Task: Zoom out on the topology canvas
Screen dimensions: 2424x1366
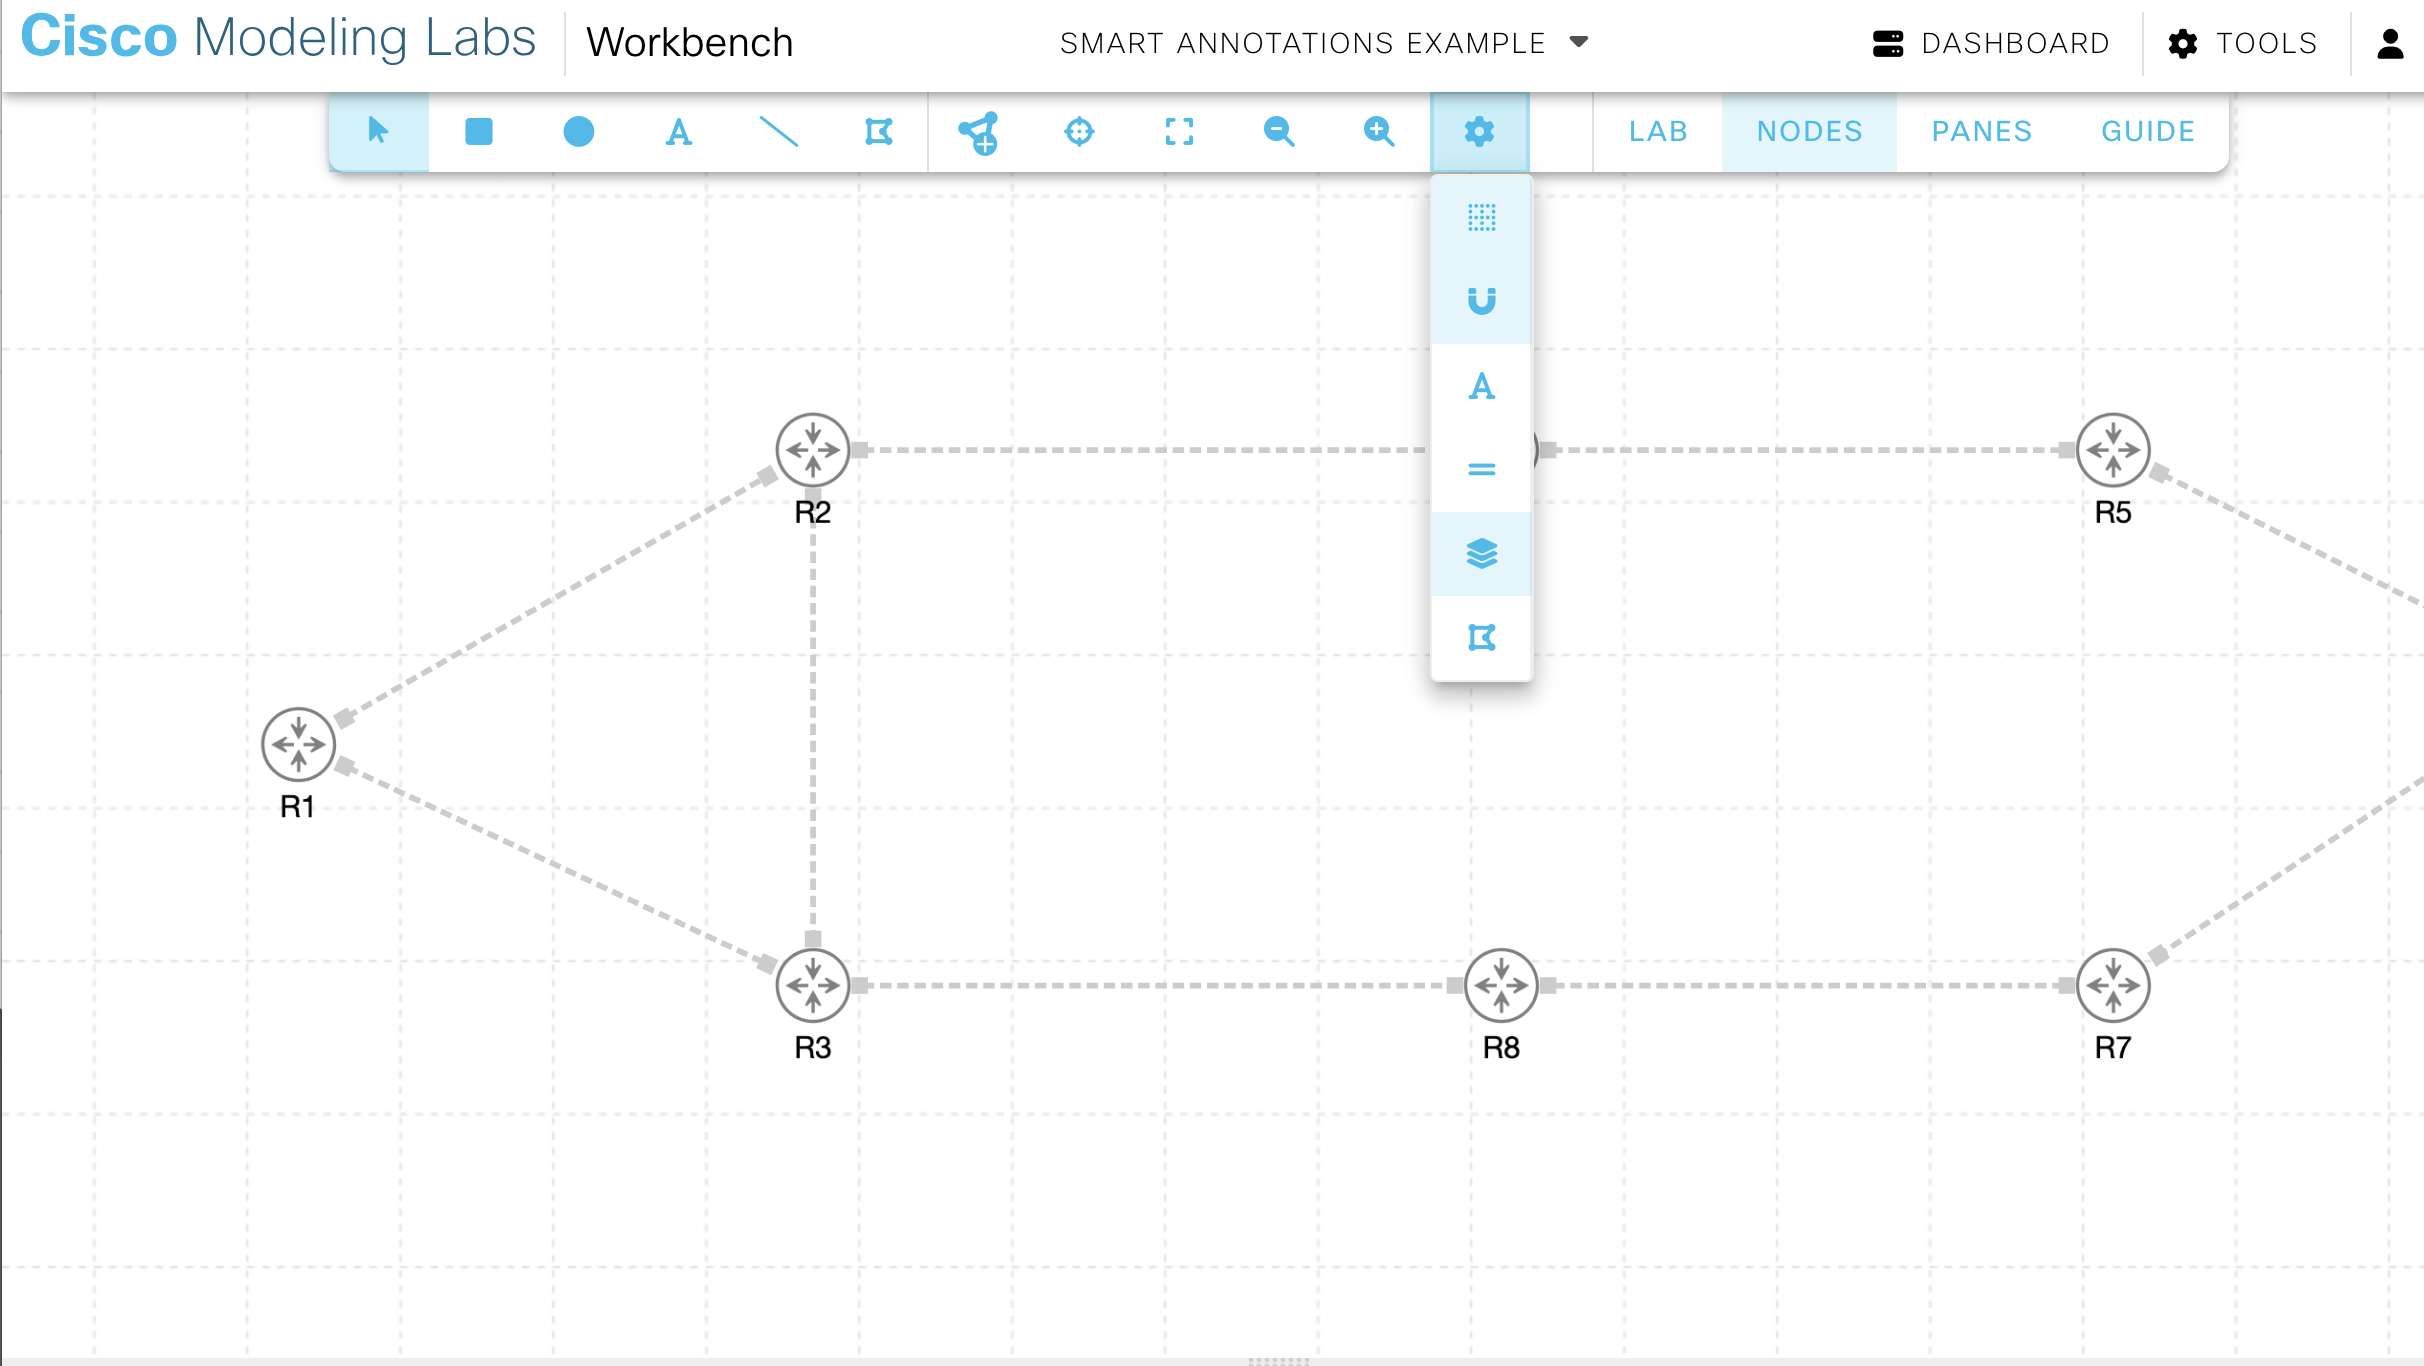Action: coord(1280,131)
